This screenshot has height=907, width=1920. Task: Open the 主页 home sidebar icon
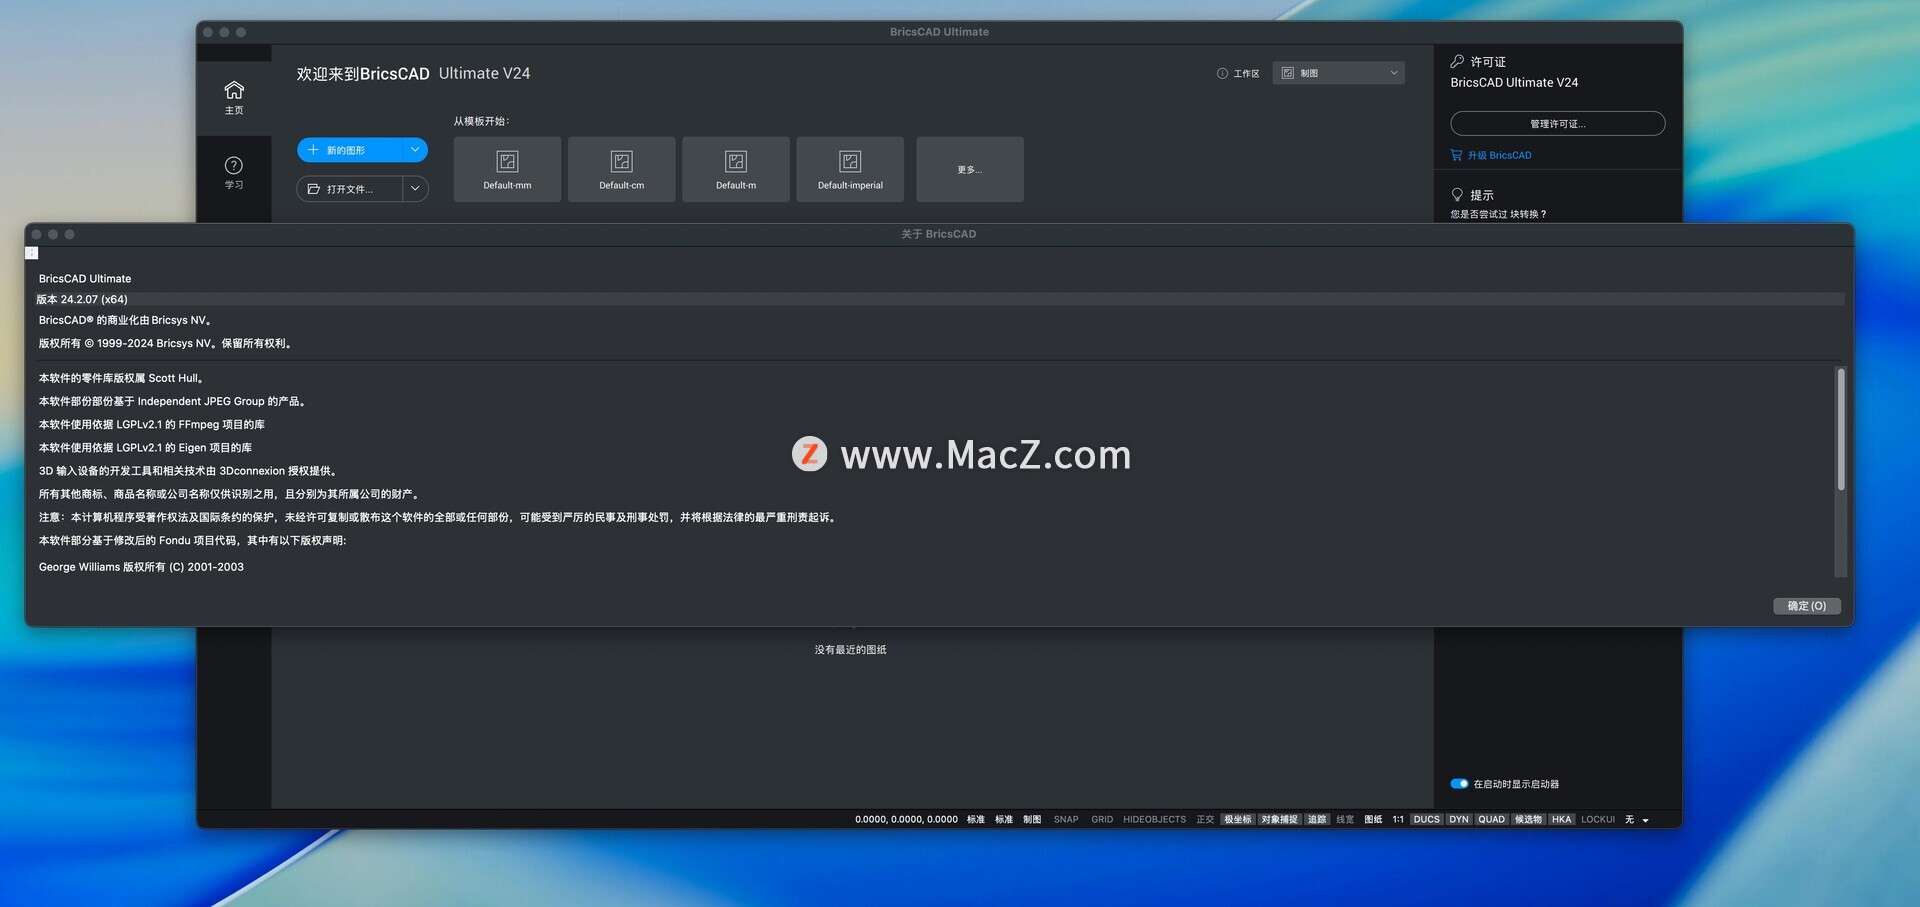[234, 97]
